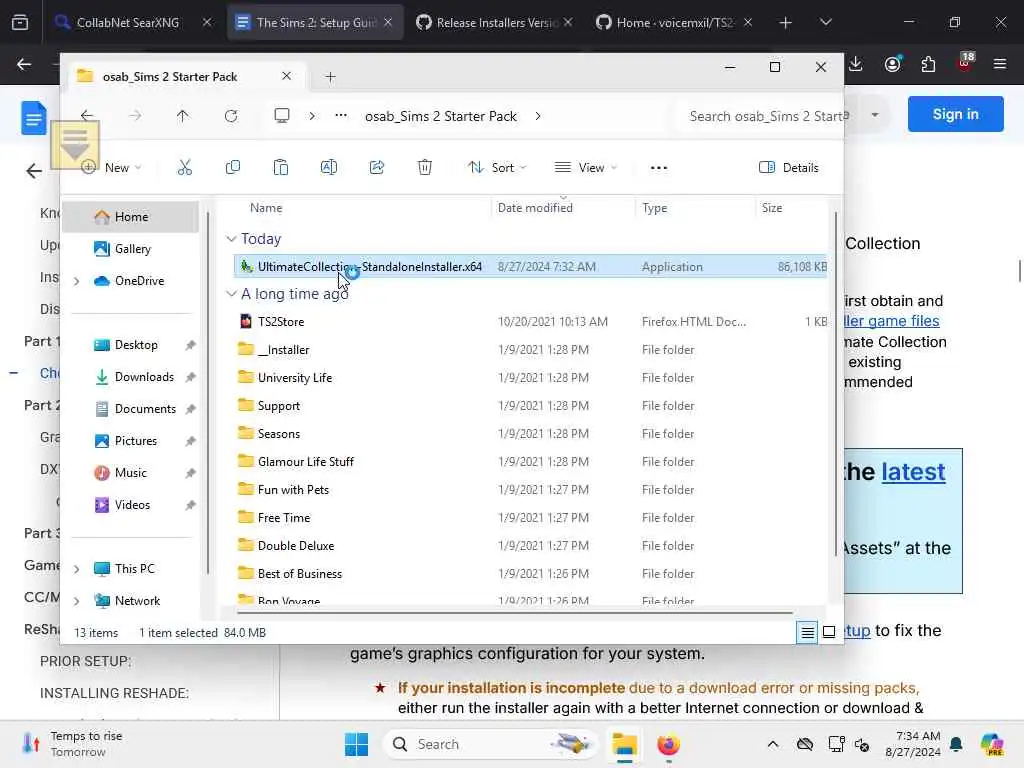Expand Network in the navigation pane
The height and width of the screenshot is (768, 1024).
pyautogui.click(x=76, y=601)
